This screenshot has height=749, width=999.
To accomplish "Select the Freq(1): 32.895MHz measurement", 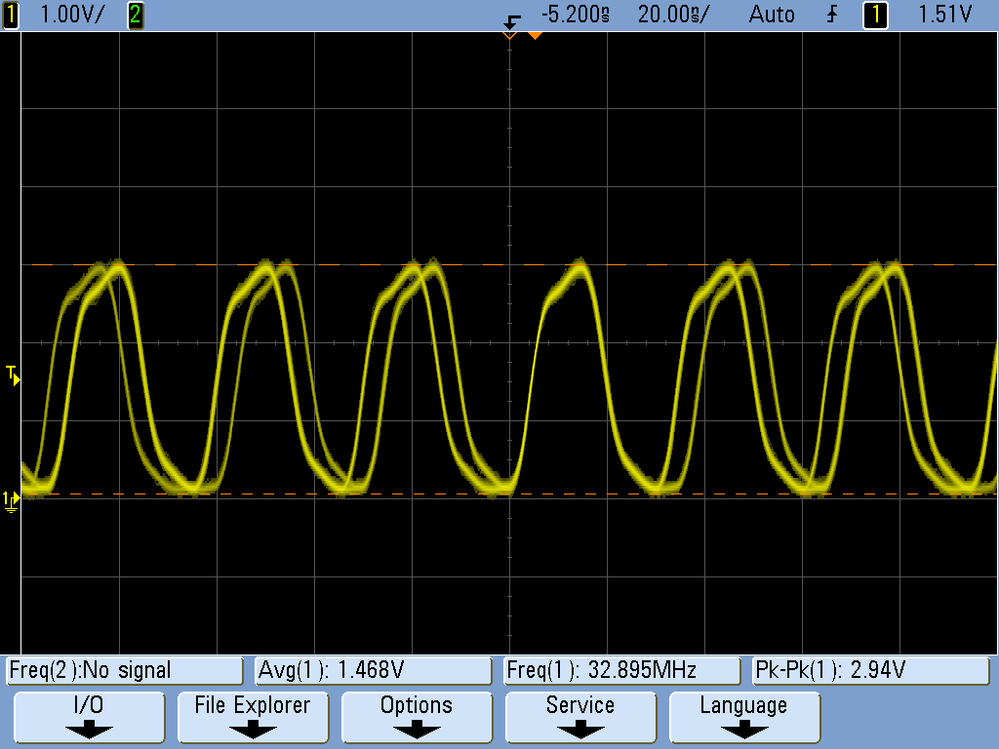I will tap(622, 670).
